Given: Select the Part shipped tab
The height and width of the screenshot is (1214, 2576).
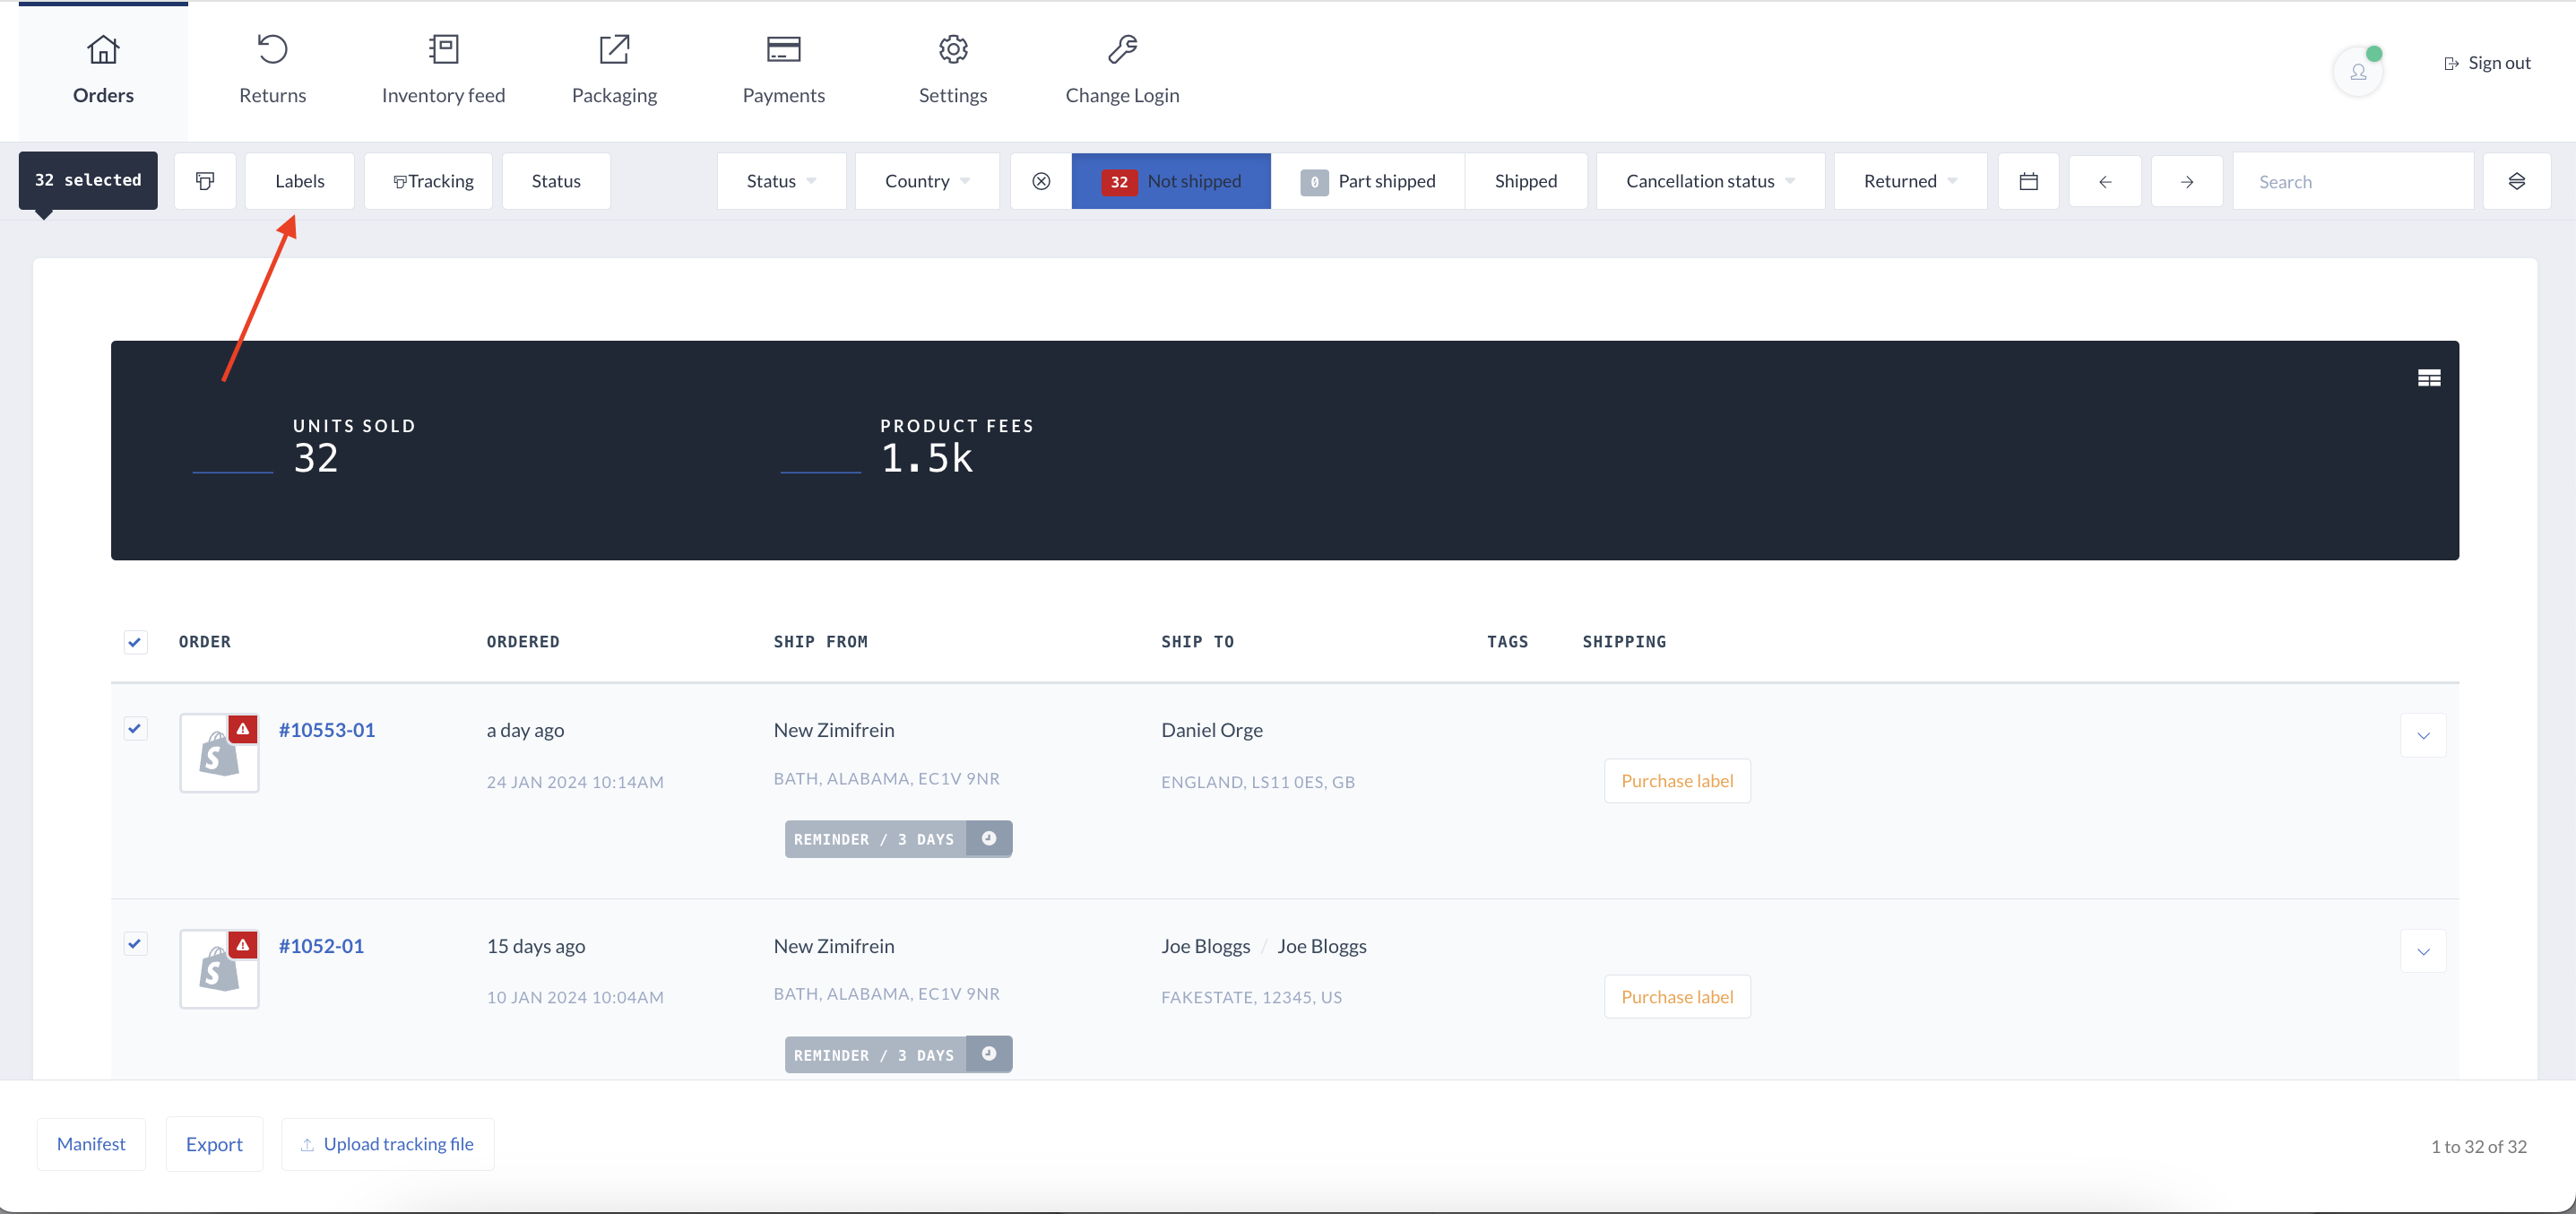Looking at the screenshot, I should coord(1368,181).
